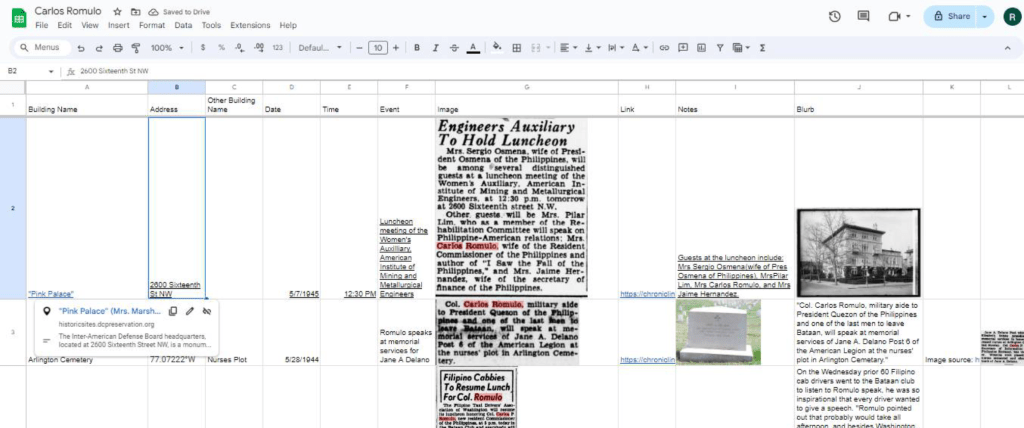The image size is (1024, 428).
Task: Toggle strikethrough formatting
Action: (454, 48)
